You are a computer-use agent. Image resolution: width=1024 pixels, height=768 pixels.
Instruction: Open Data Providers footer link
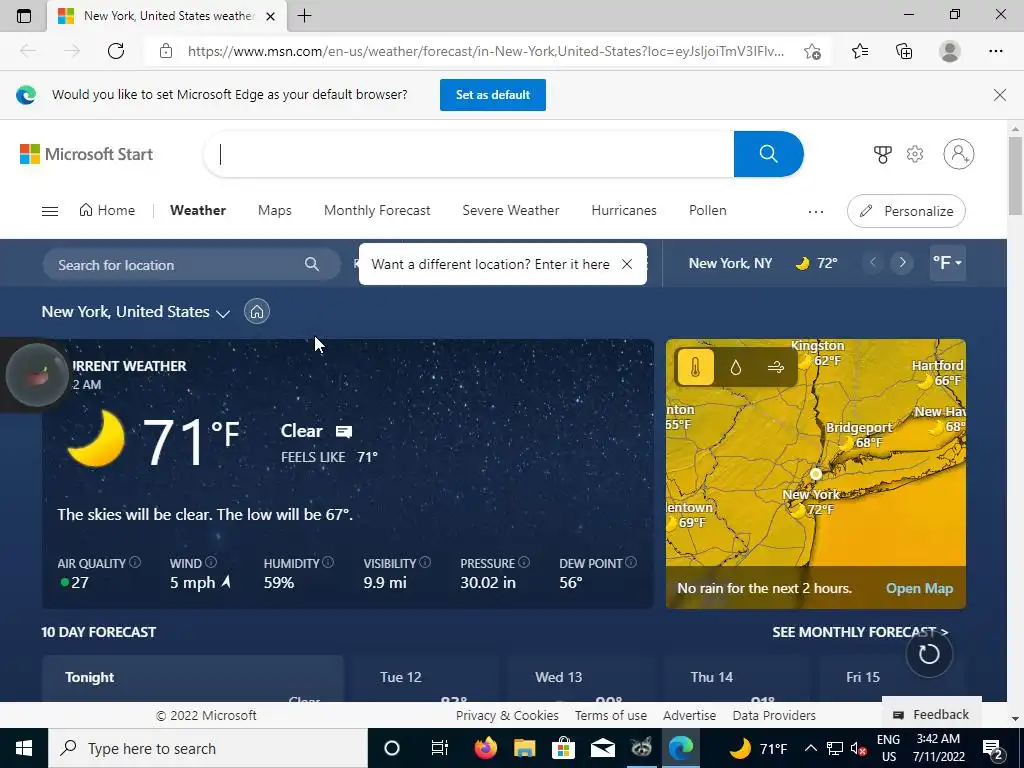pos(774,715)
